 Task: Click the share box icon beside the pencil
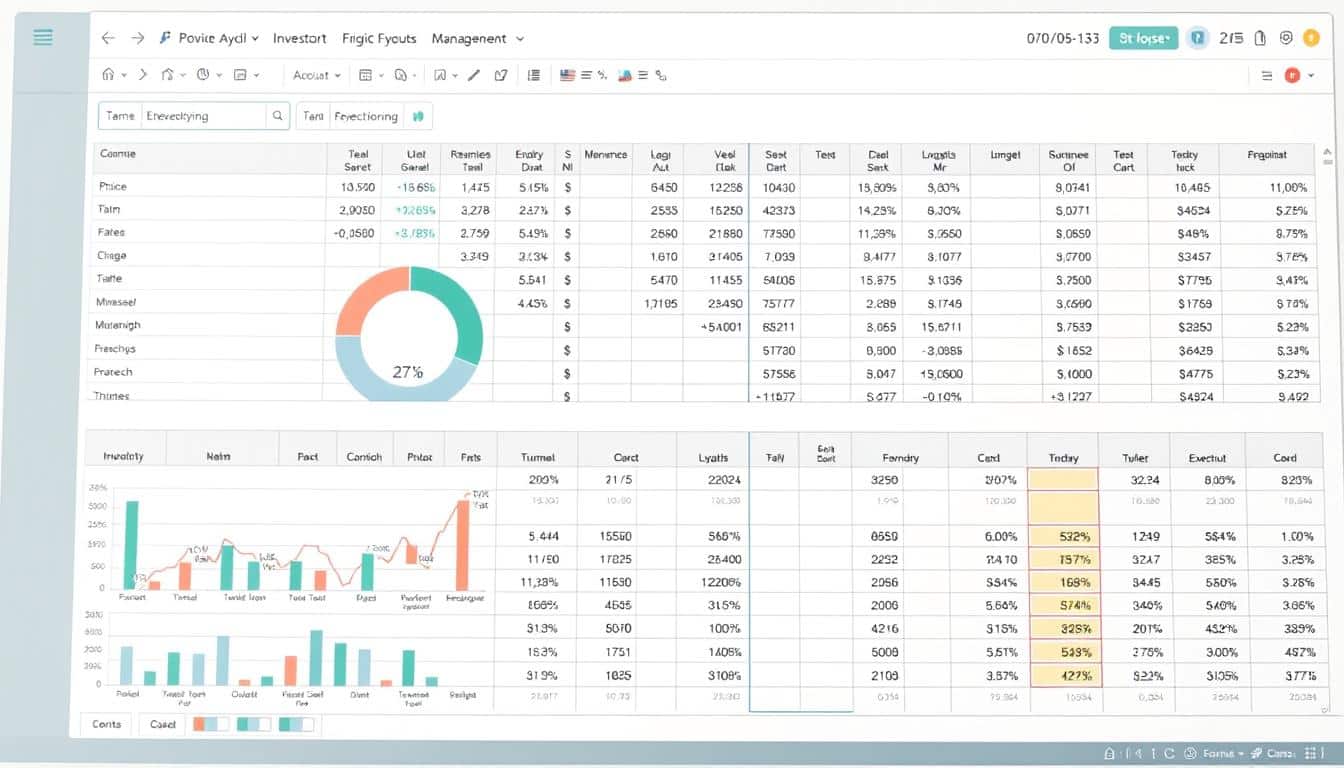tap(501, 75)
